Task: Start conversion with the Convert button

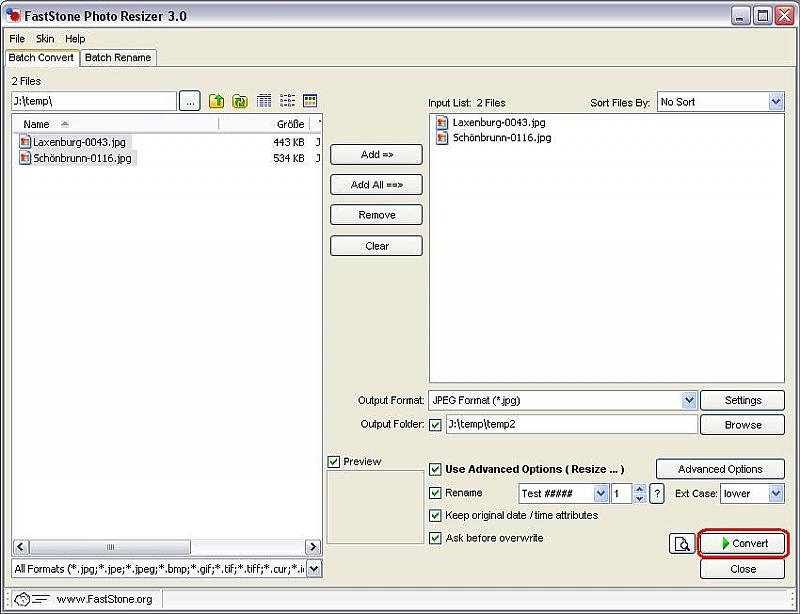Action: [x=743, y=543]
